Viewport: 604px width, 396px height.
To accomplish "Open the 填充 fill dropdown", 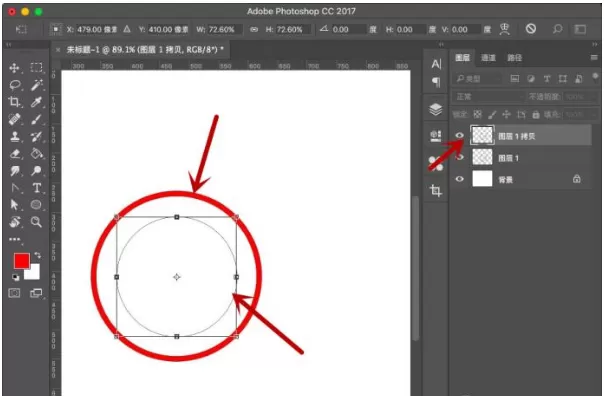I will click(x=580, y=114).
